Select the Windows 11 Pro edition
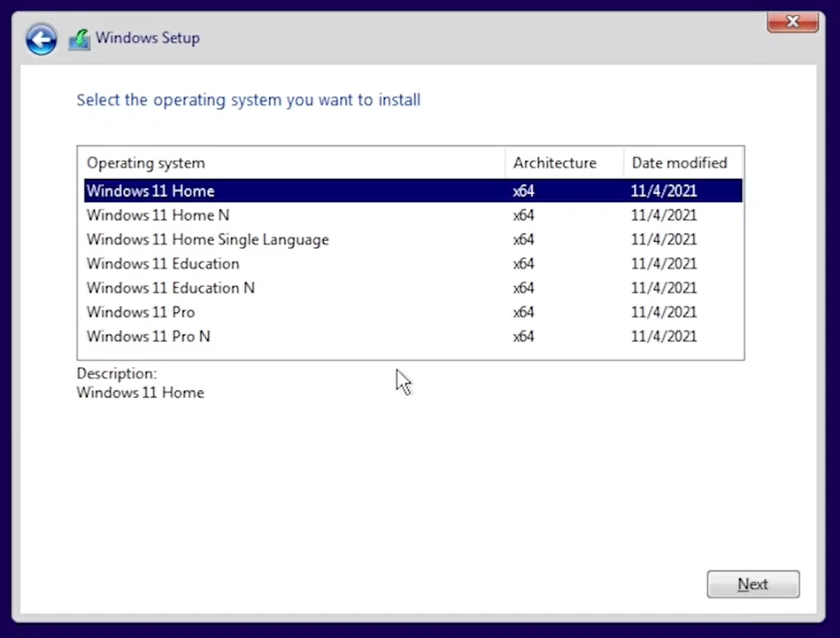Viewport: 840px width, 638px height. (141, 312)
